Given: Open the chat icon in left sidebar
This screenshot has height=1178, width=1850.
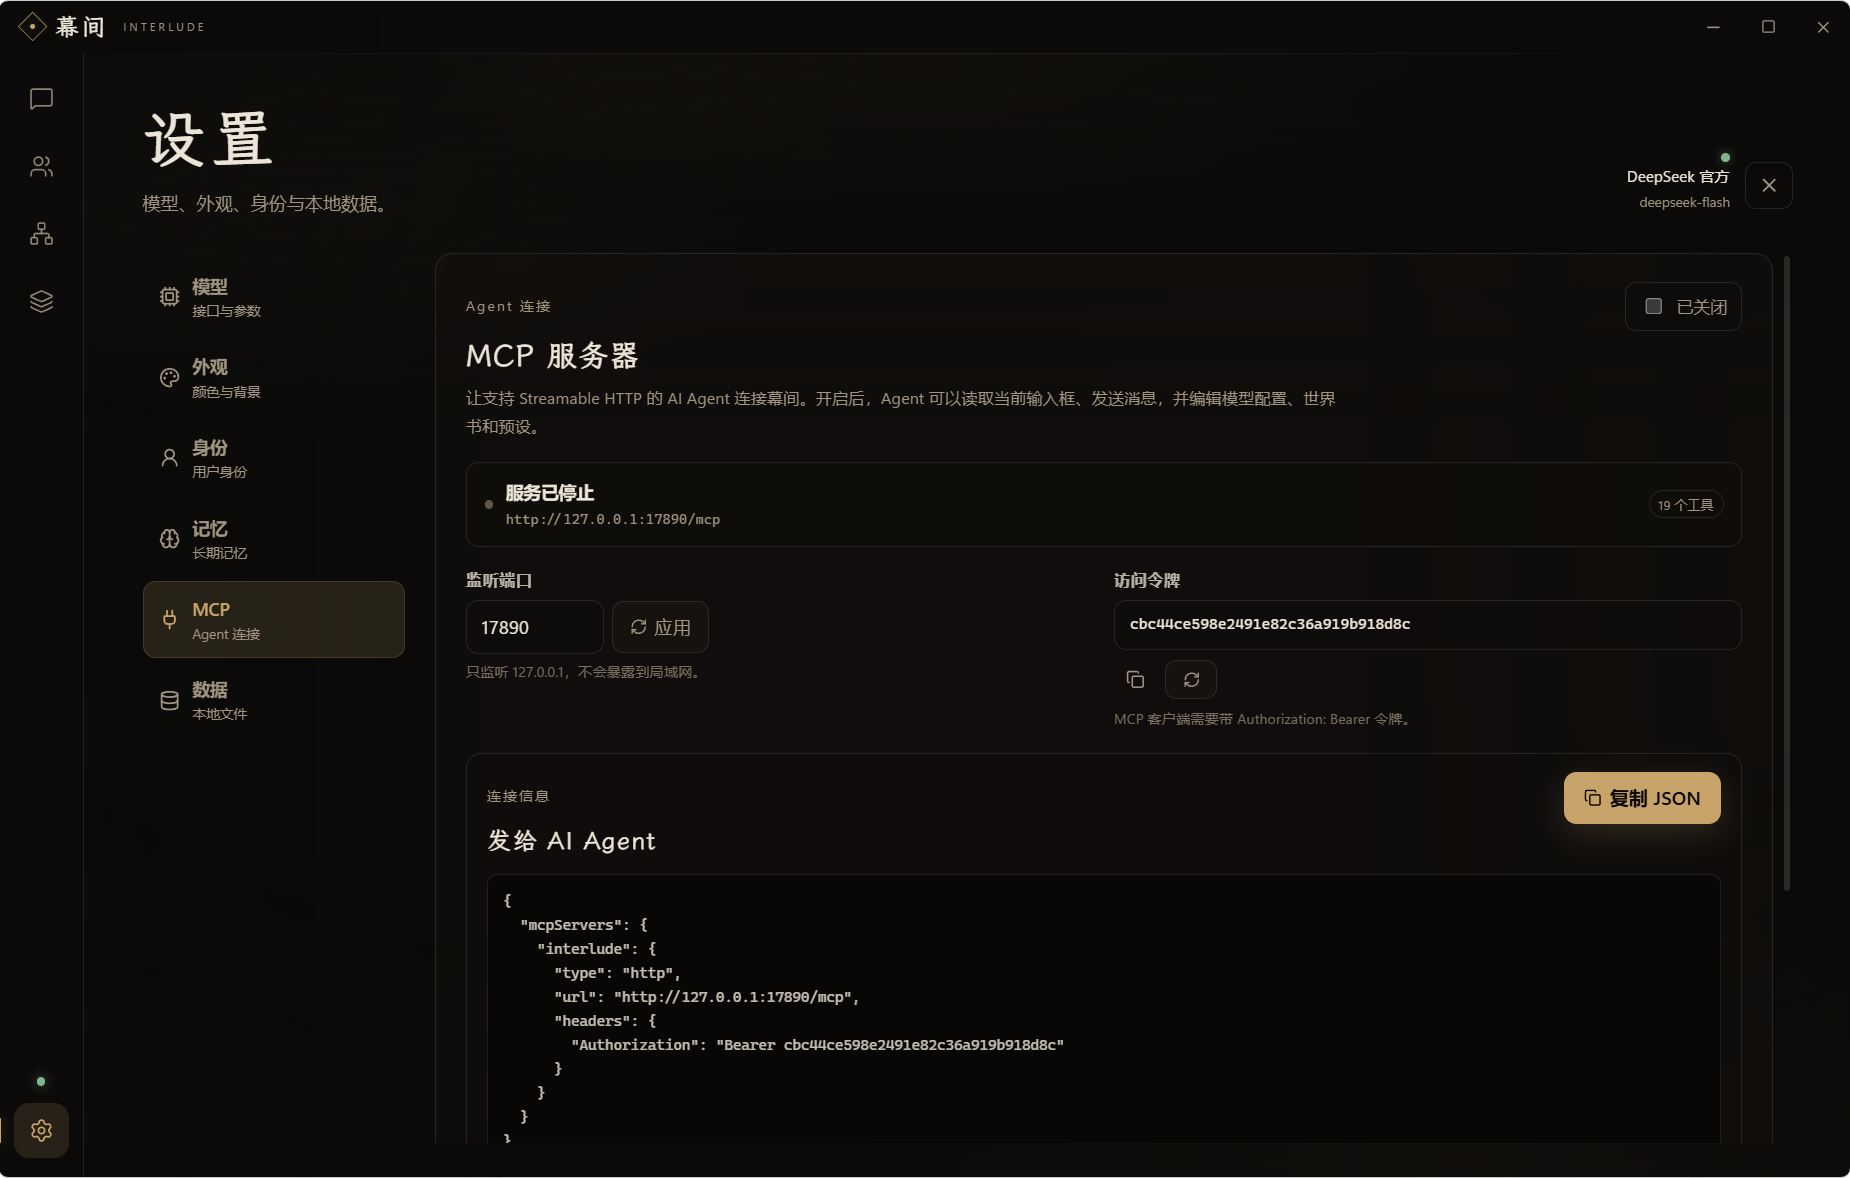Looking at the screenshot, I should 41,99.
